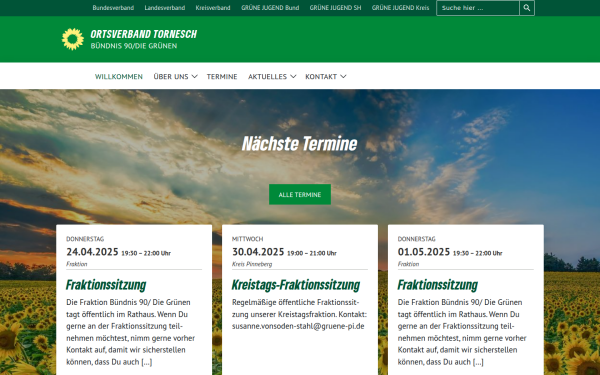Expand the Aktuelles submenu chevron
The height and width of the screenshot is (375, 600).
[293, 77]
